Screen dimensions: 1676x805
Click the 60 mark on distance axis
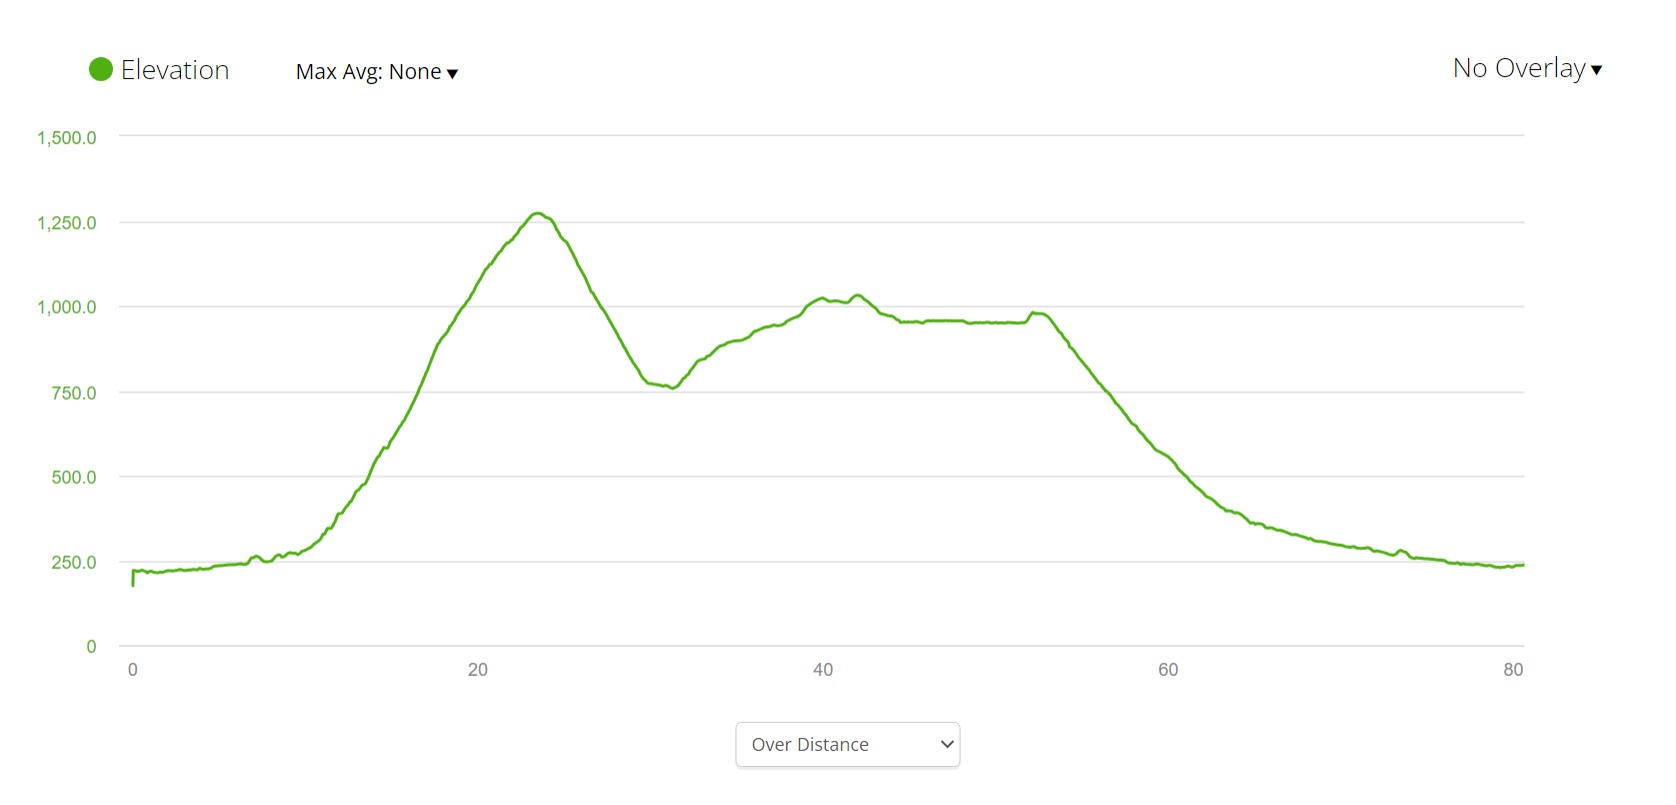[1168, 670]
